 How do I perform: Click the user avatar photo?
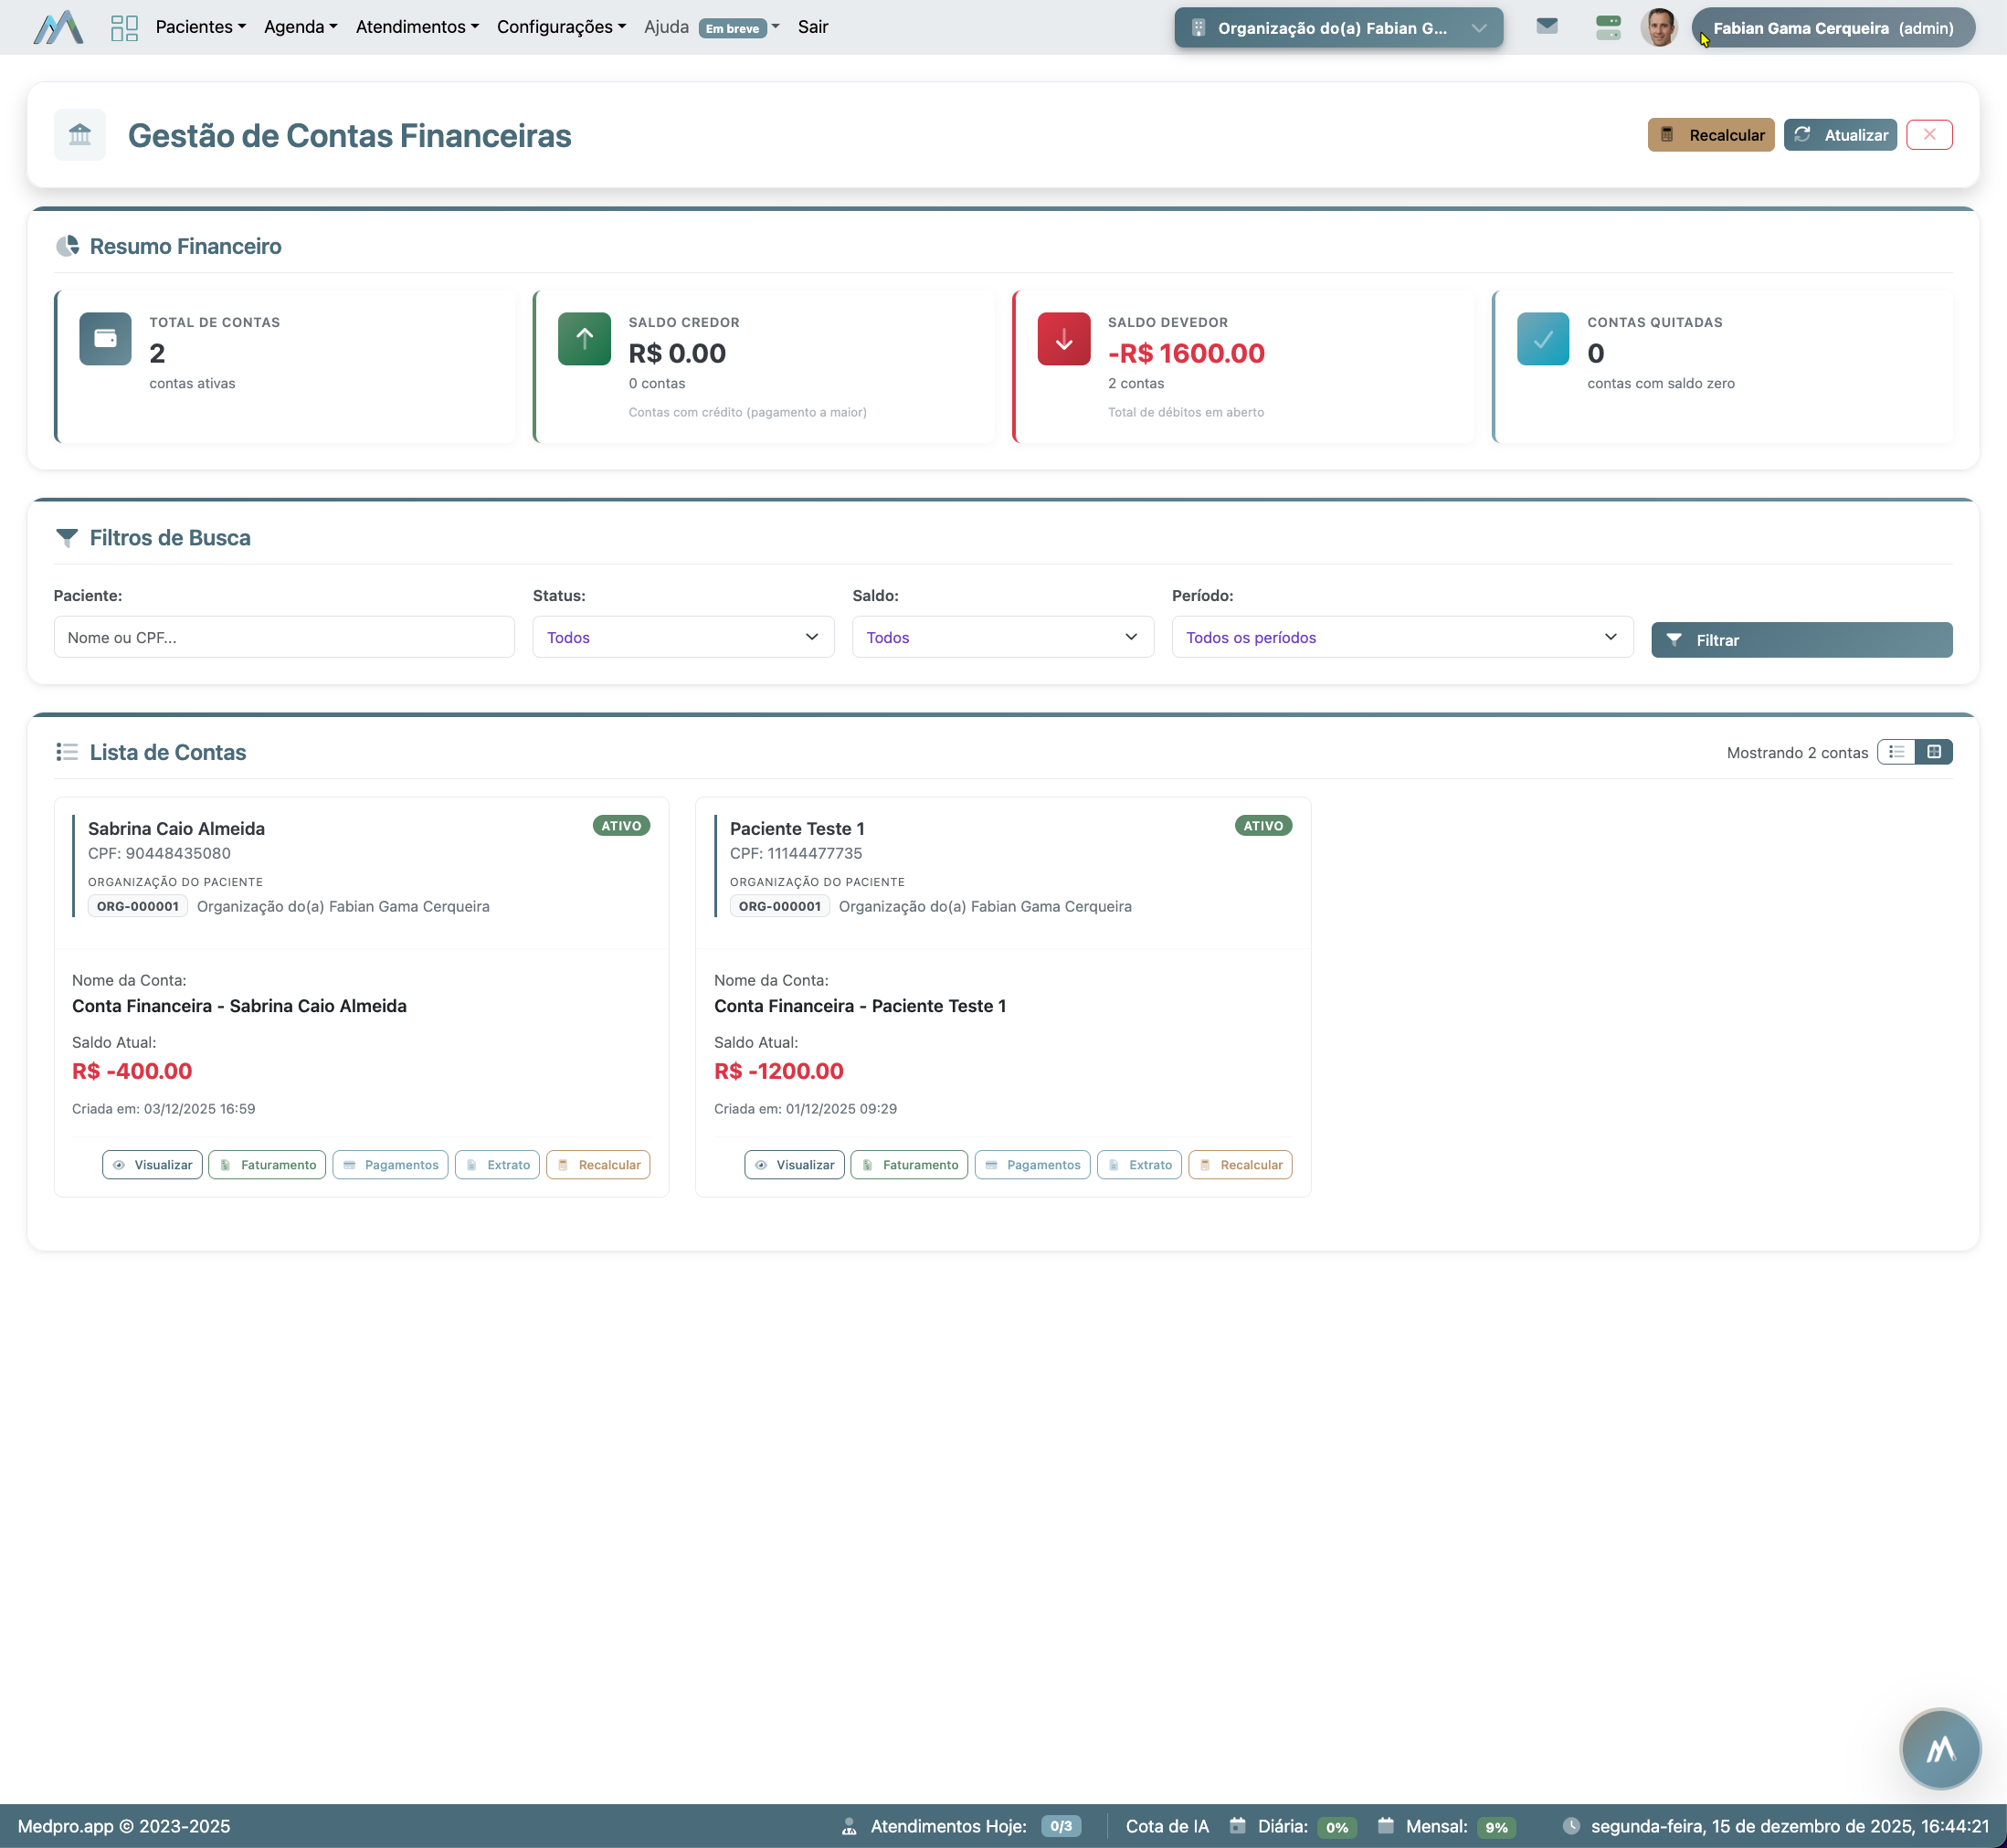(x=1658, y=27)
